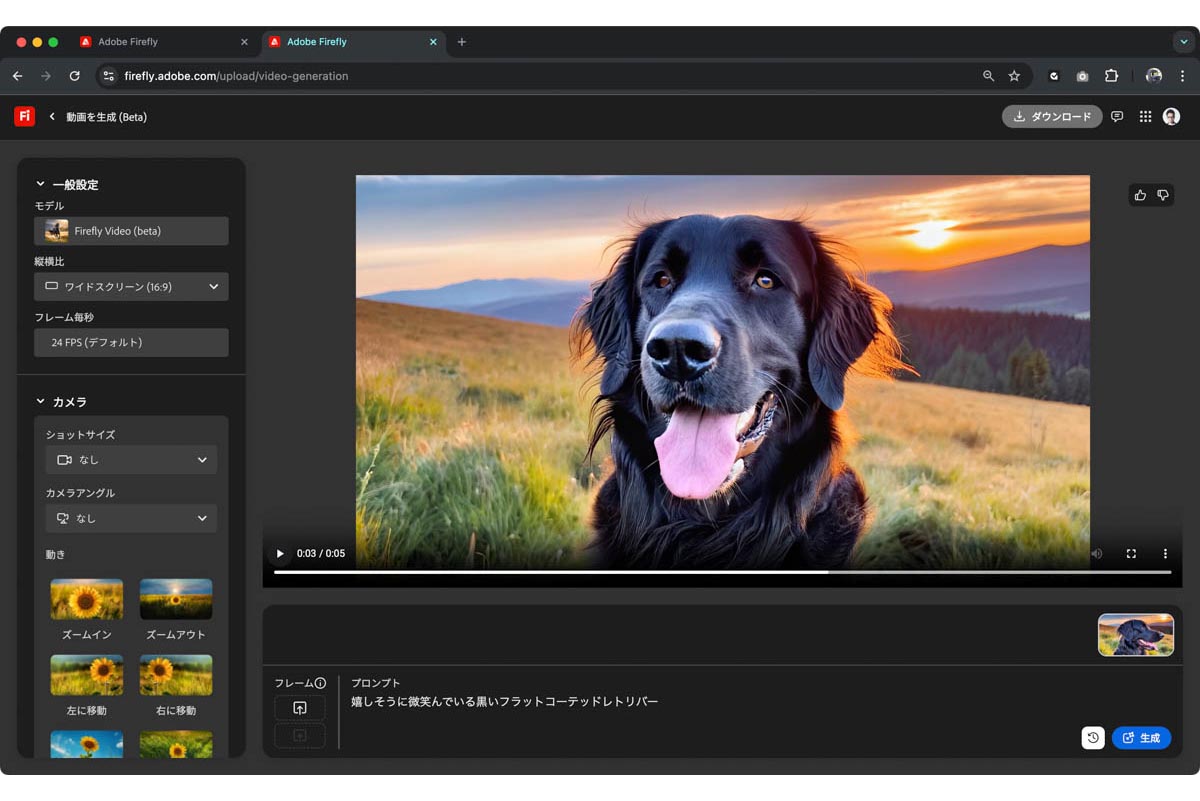
Task: Open the ショットサイズ dropdown
Action: (131, 459)
